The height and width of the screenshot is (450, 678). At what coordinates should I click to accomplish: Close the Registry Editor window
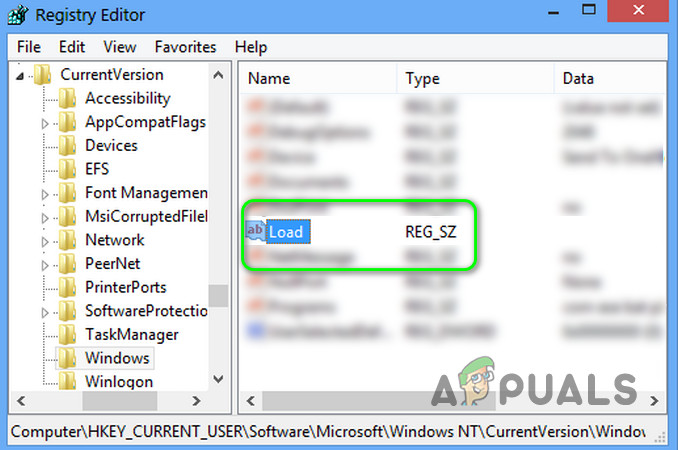coord(638,10)
